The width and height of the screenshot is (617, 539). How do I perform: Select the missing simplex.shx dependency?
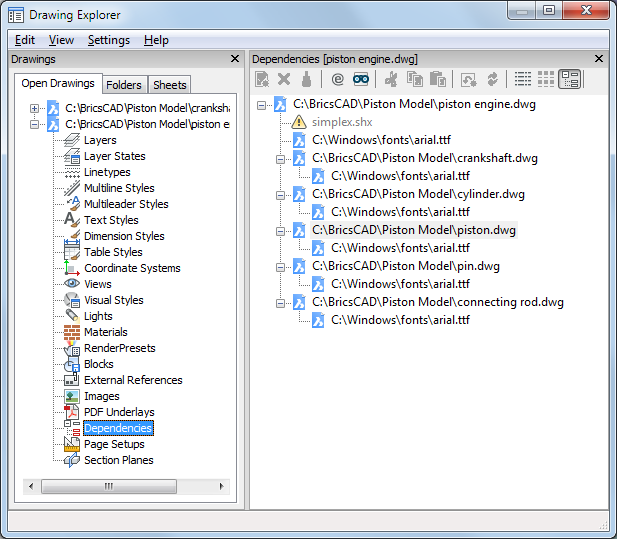click(x=342, y=122)
